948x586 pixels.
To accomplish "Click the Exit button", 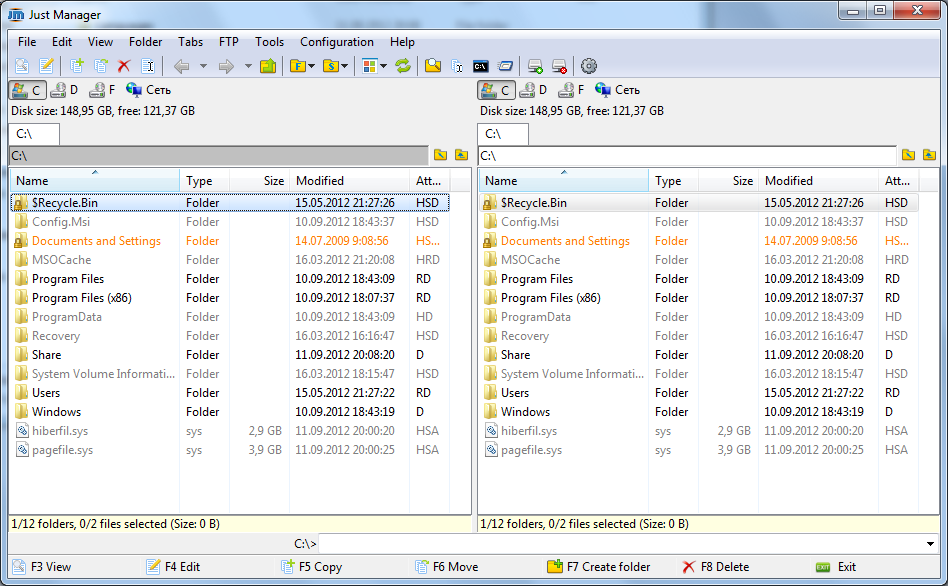I will [x=836, y=567].
